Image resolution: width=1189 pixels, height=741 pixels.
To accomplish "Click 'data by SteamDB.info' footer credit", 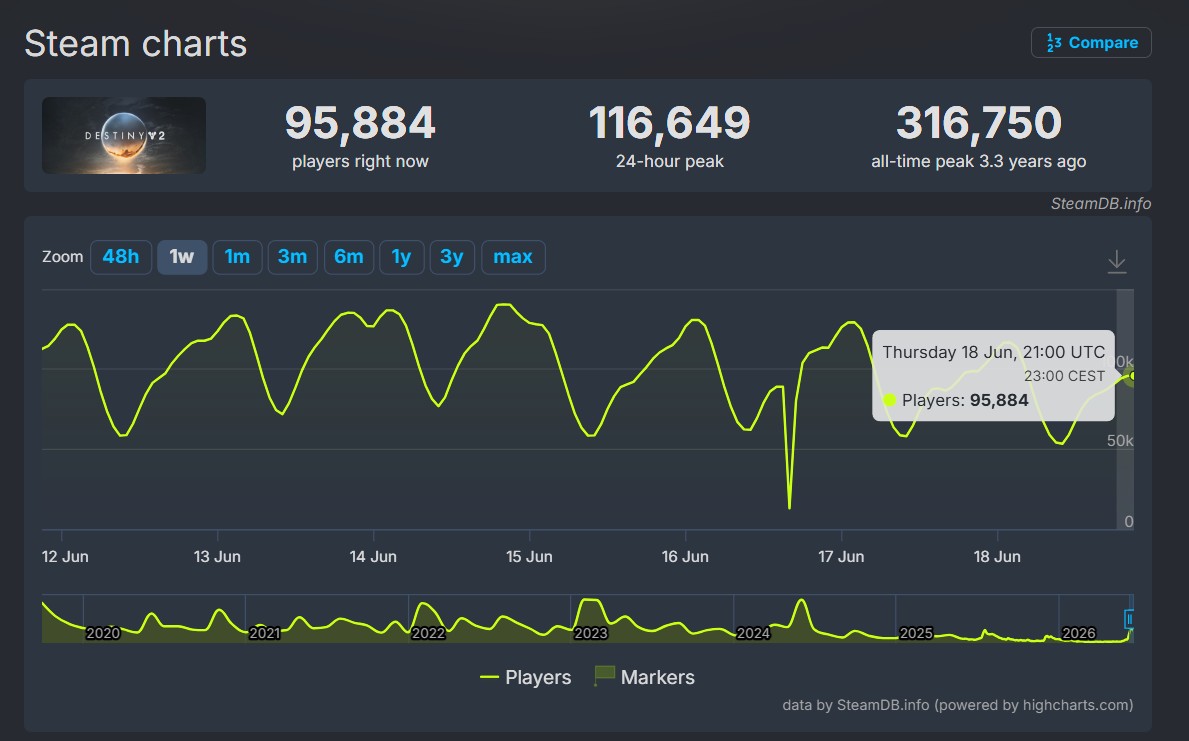I will coord(958,705).
